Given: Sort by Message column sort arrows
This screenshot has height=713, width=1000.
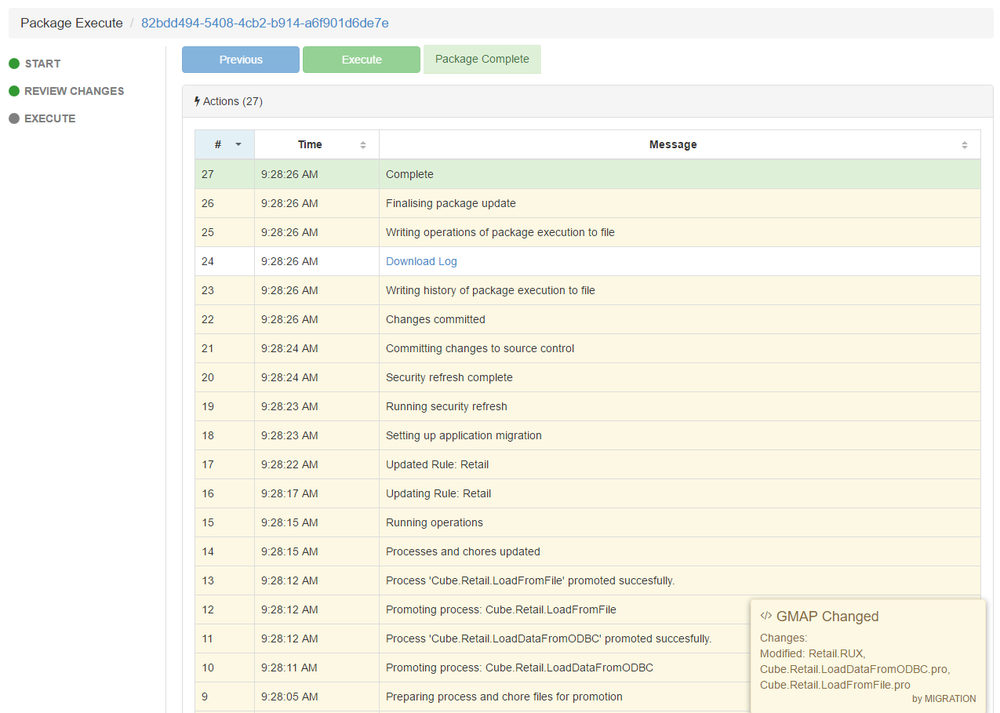Looking at the screenshot, I should point(964,145).
